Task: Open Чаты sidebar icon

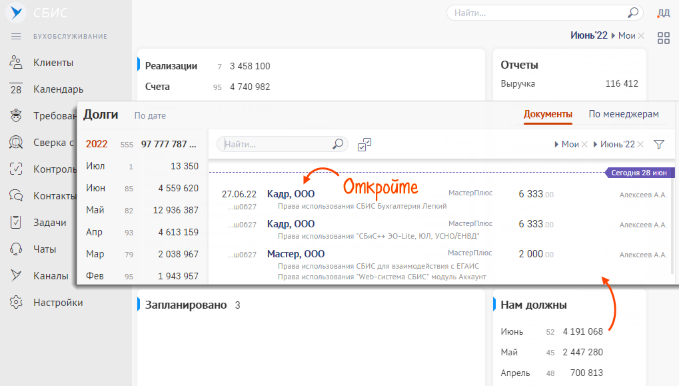Action: pyautogui.click(x=16, y=249)
